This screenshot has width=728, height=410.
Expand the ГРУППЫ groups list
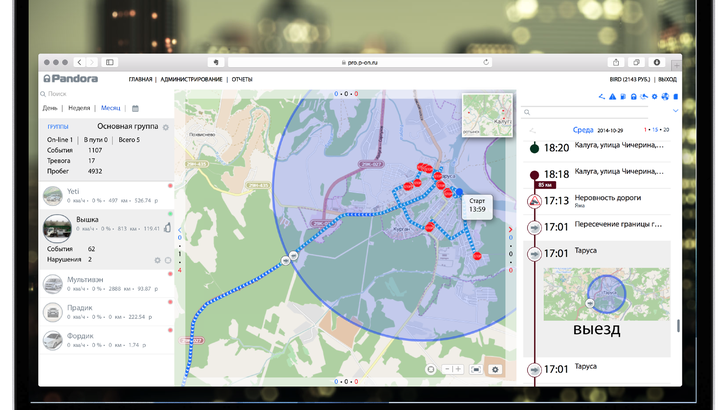point(58,127)
